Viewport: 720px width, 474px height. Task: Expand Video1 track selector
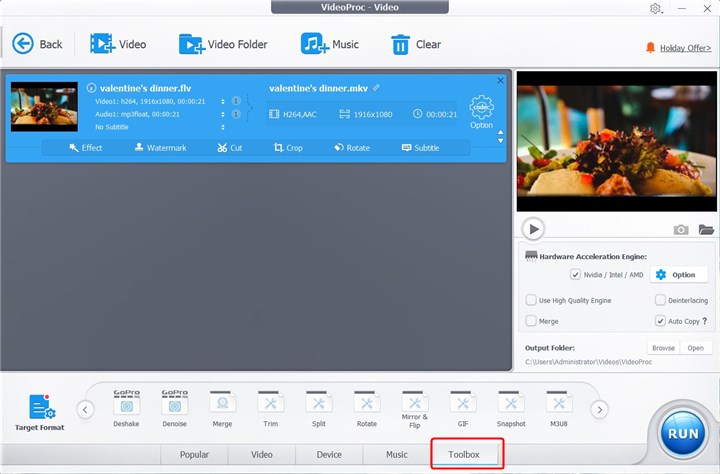[x=223, y=102]
